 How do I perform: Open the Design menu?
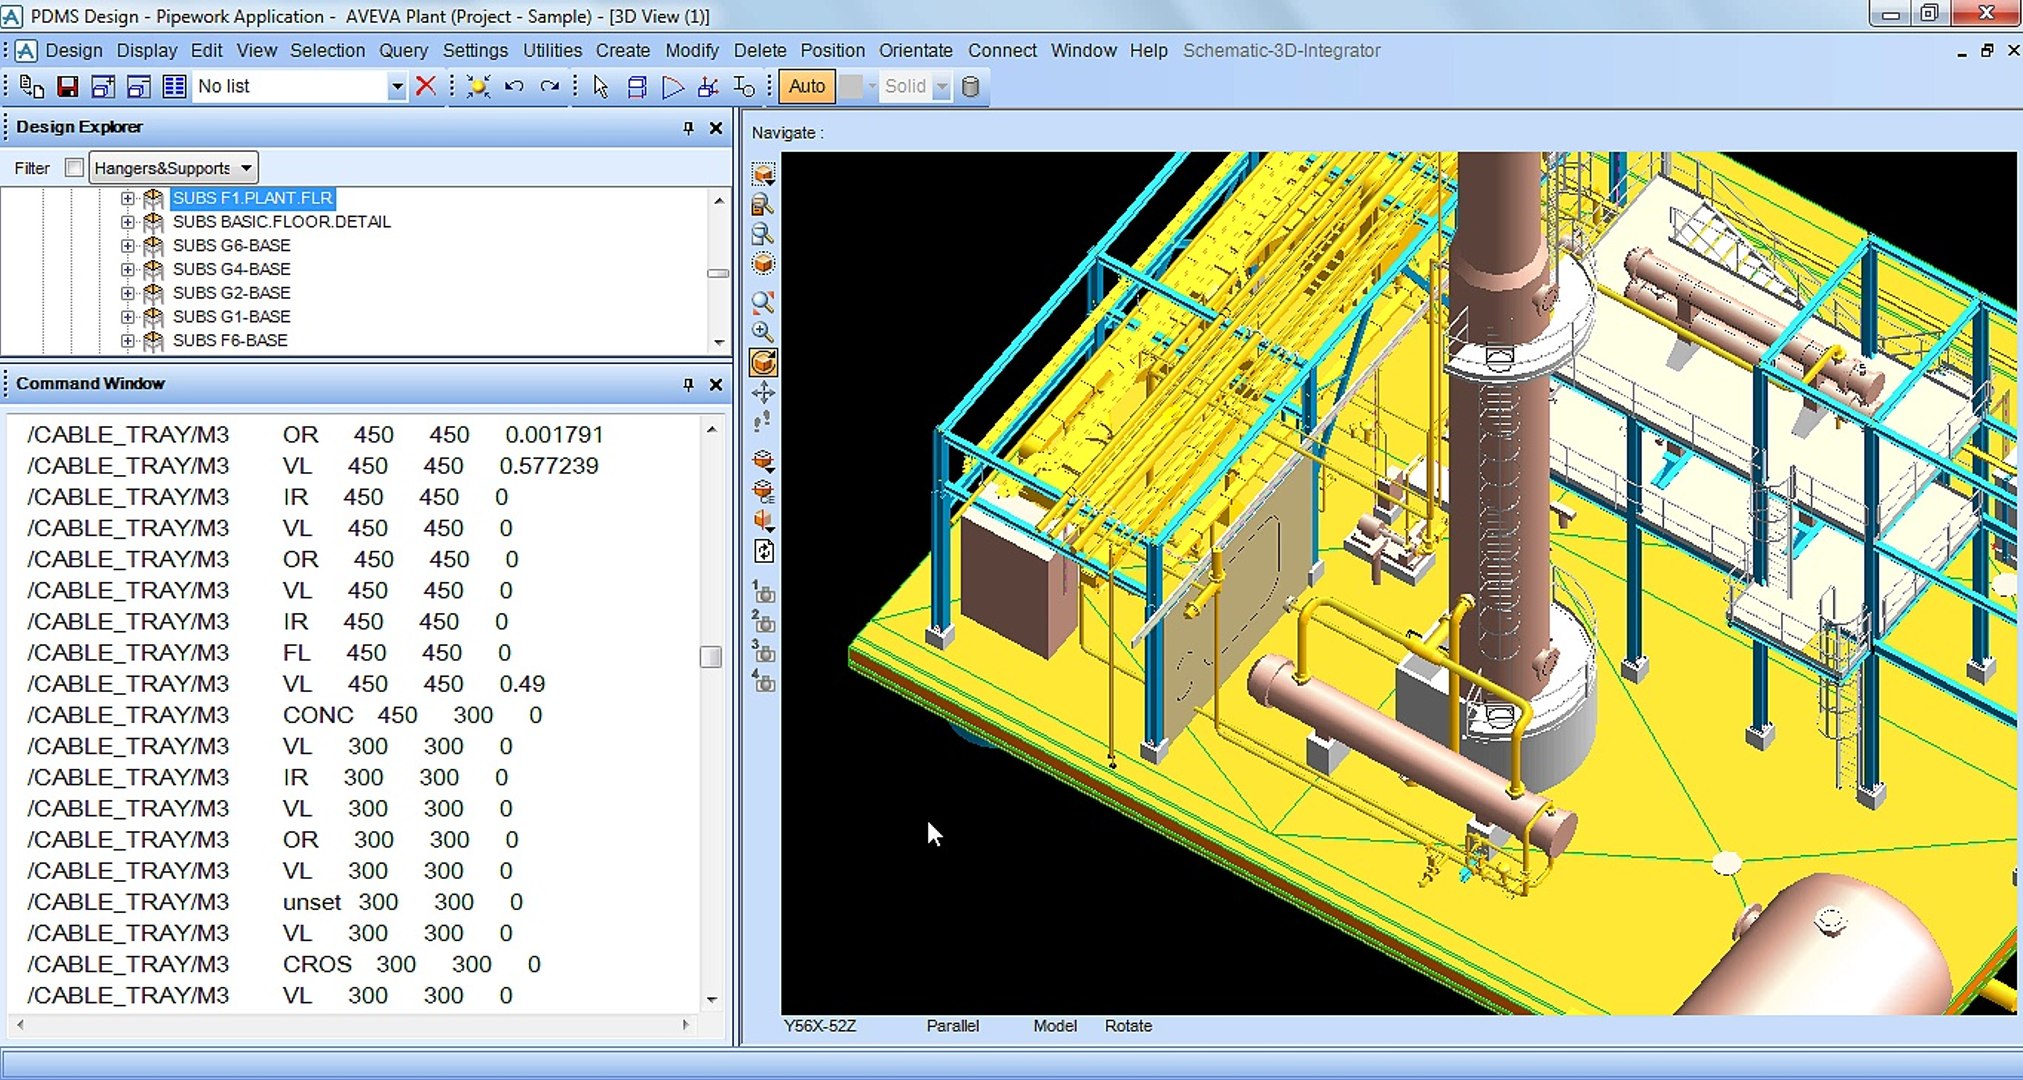[x=74, y=51]
